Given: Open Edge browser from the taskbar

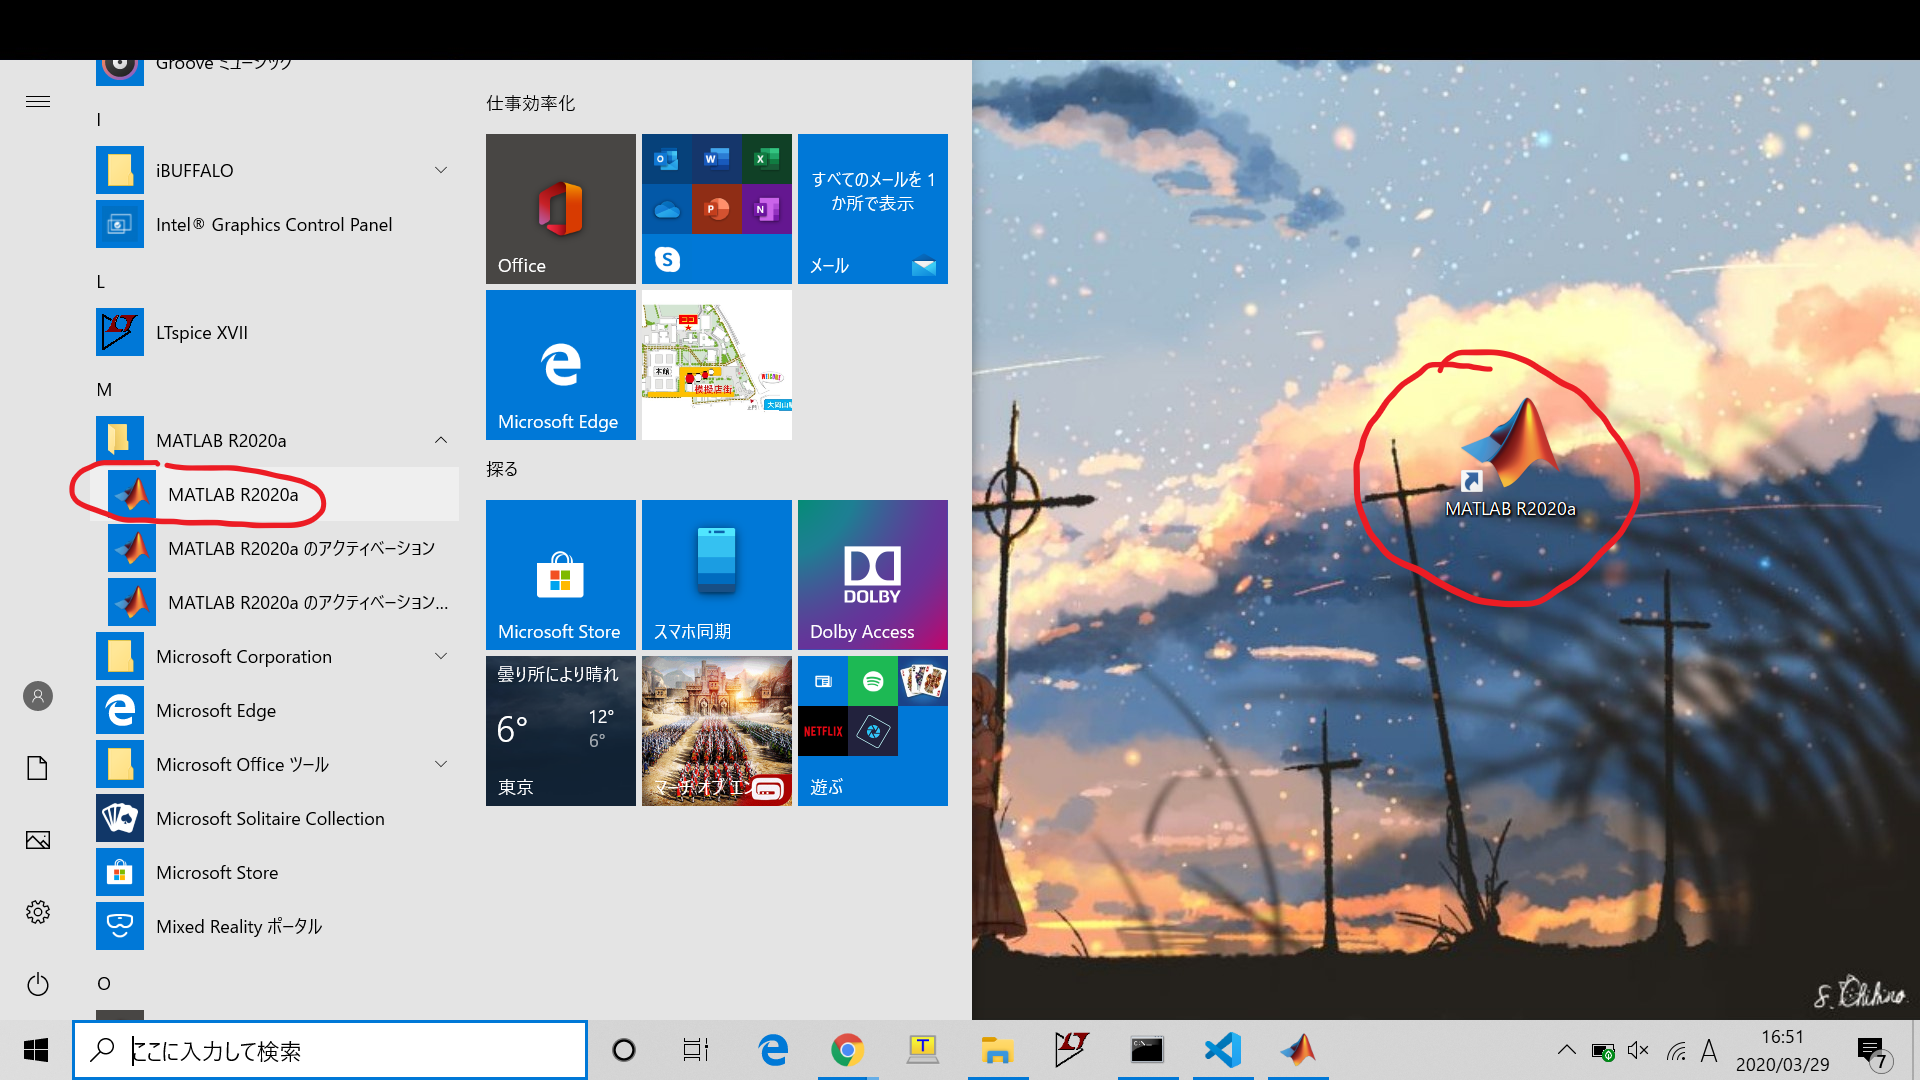Looking at the screenshot, I should (x=772, y=1050).
